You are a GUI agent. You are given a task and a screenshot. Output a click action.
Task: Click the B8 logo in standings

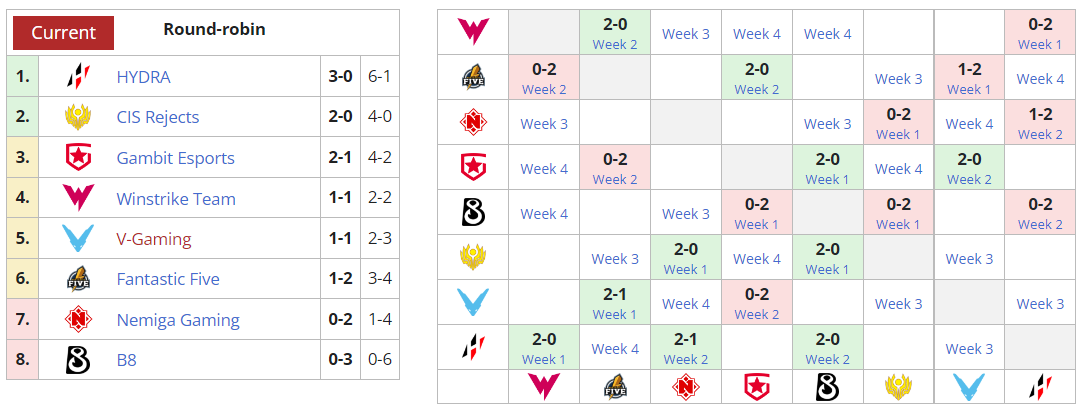[77, 360]
